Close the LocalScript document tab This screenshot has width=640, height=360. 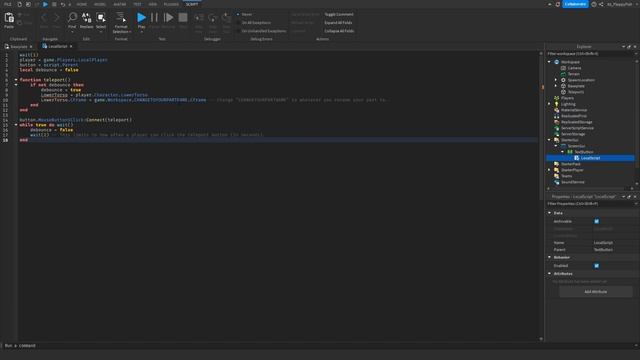coord(71,47)
